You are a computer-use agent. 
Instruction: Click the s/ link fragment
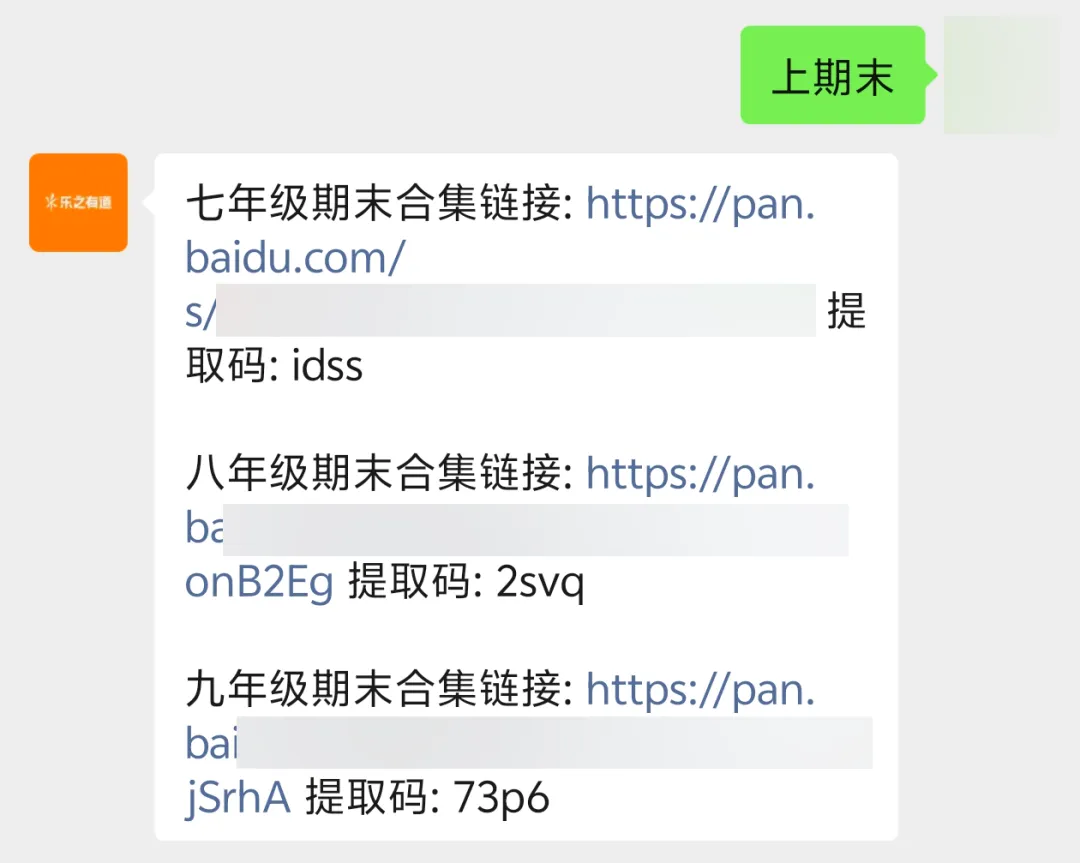200,312
